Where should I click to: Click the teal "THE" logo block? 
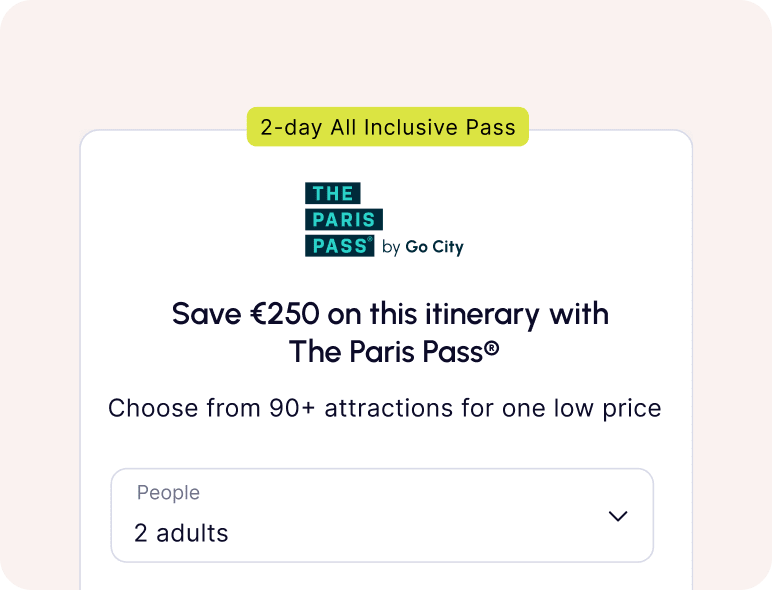click(x=332, y=194)
